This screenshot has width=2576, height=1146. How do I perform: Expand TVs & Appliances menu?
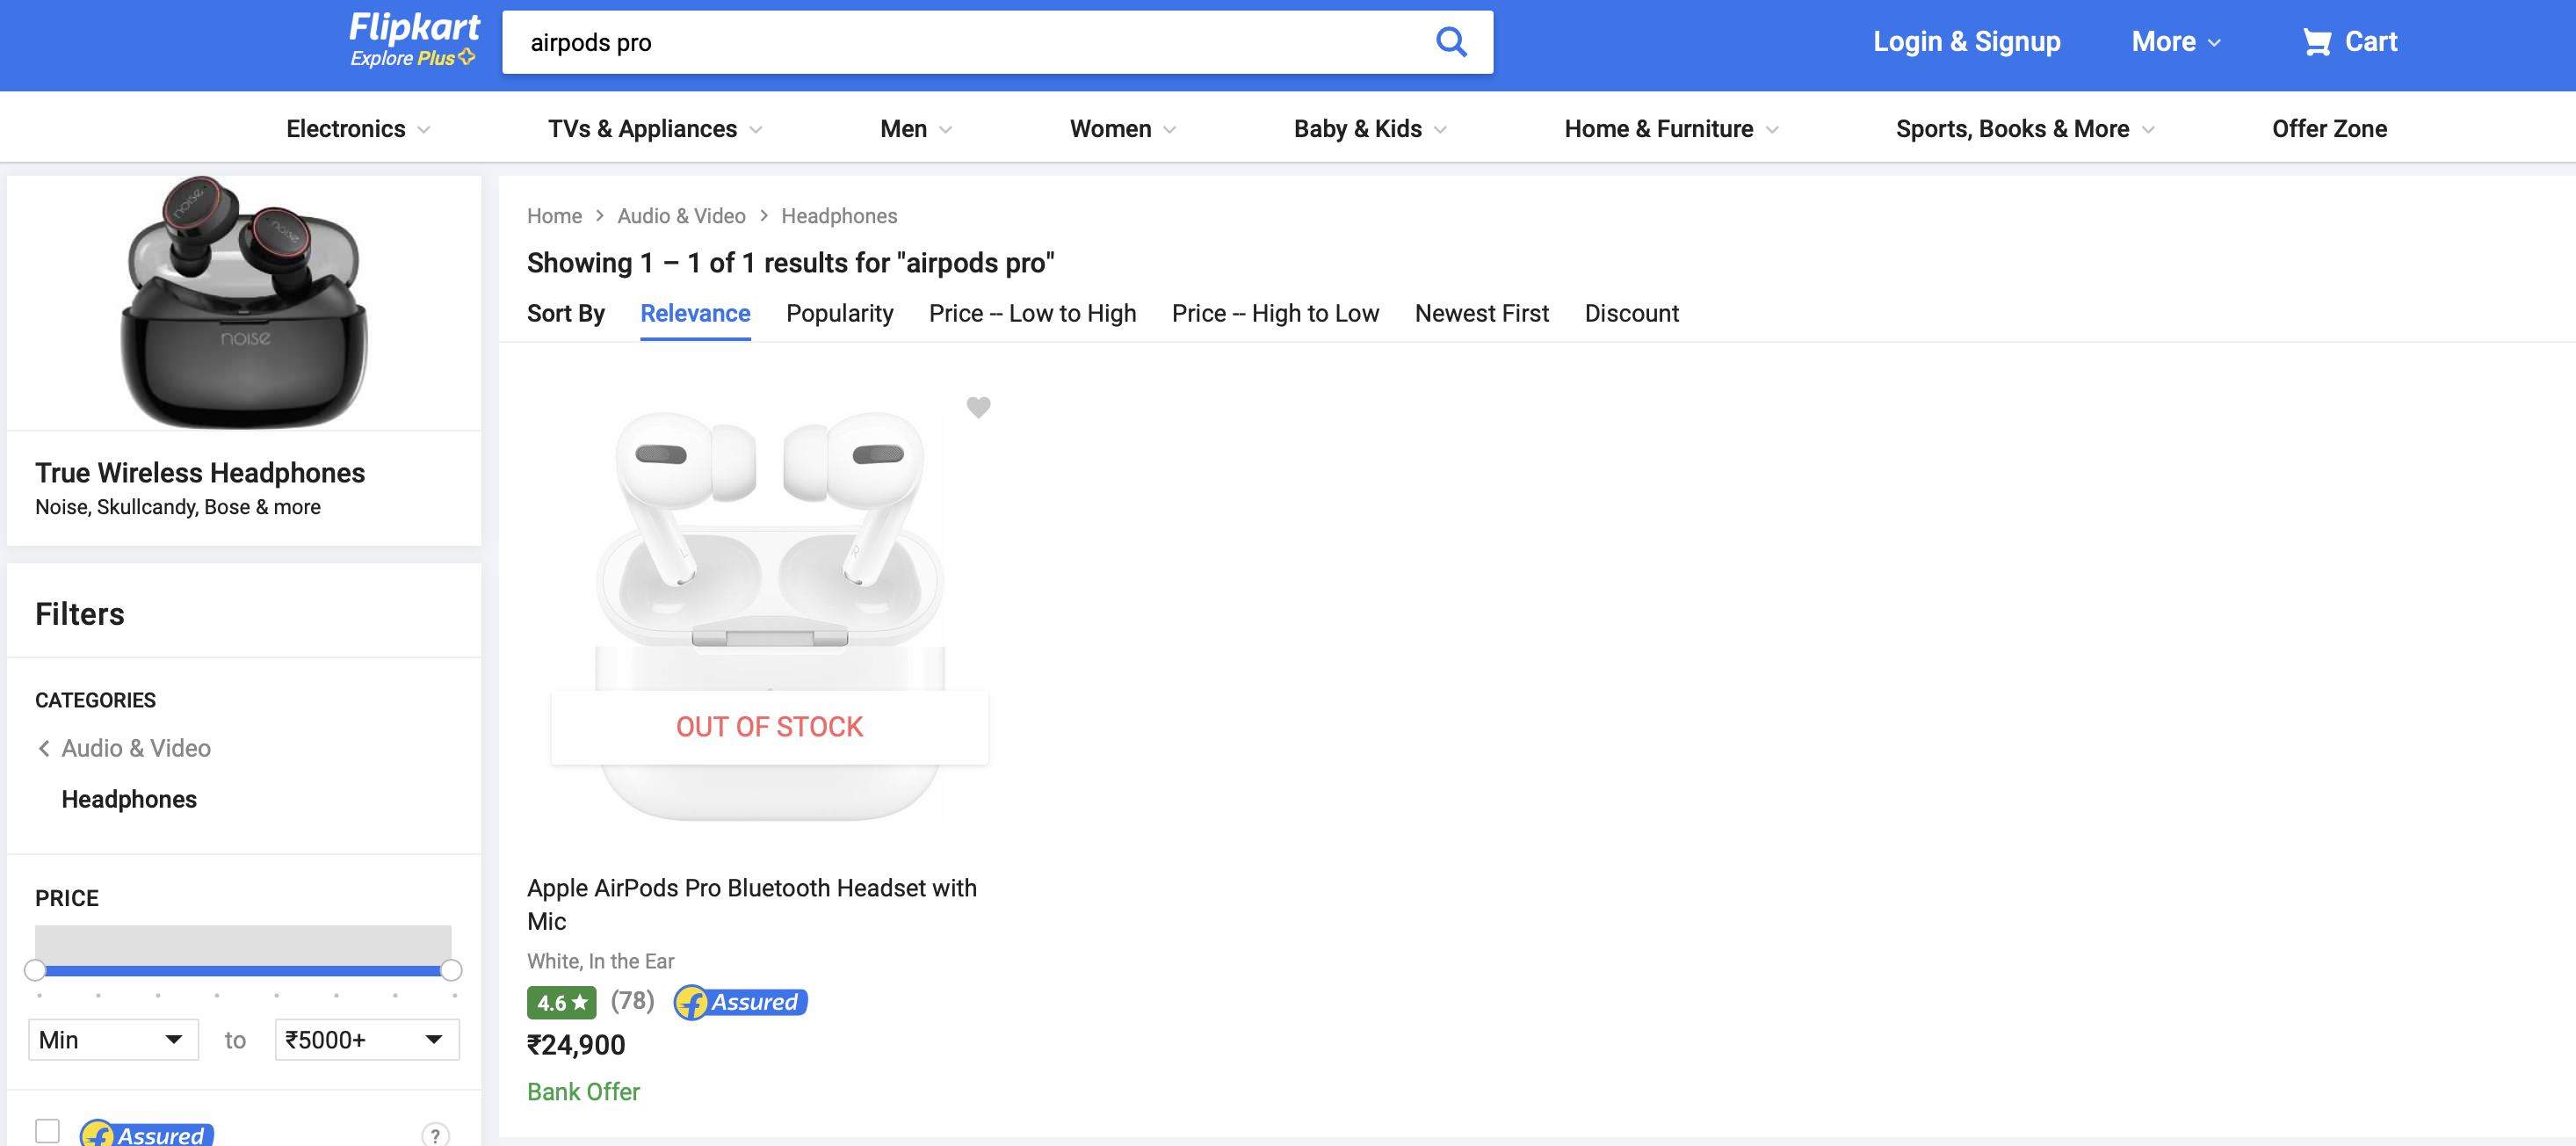pyautogui.click(x=654, y=129)
